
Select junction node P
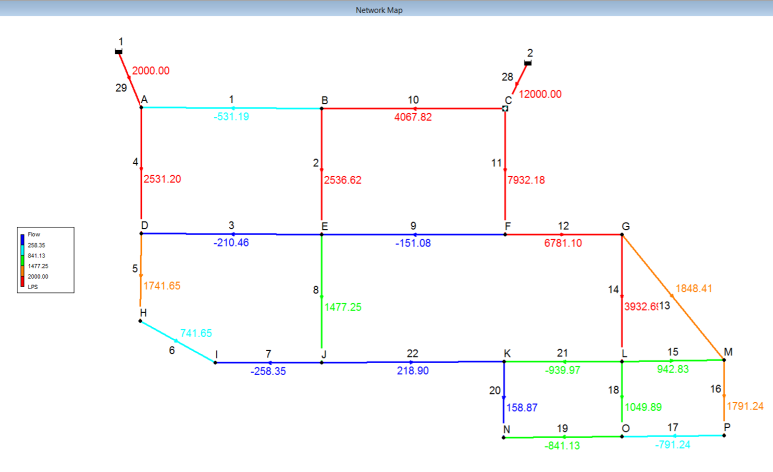(x=724, y=436)
